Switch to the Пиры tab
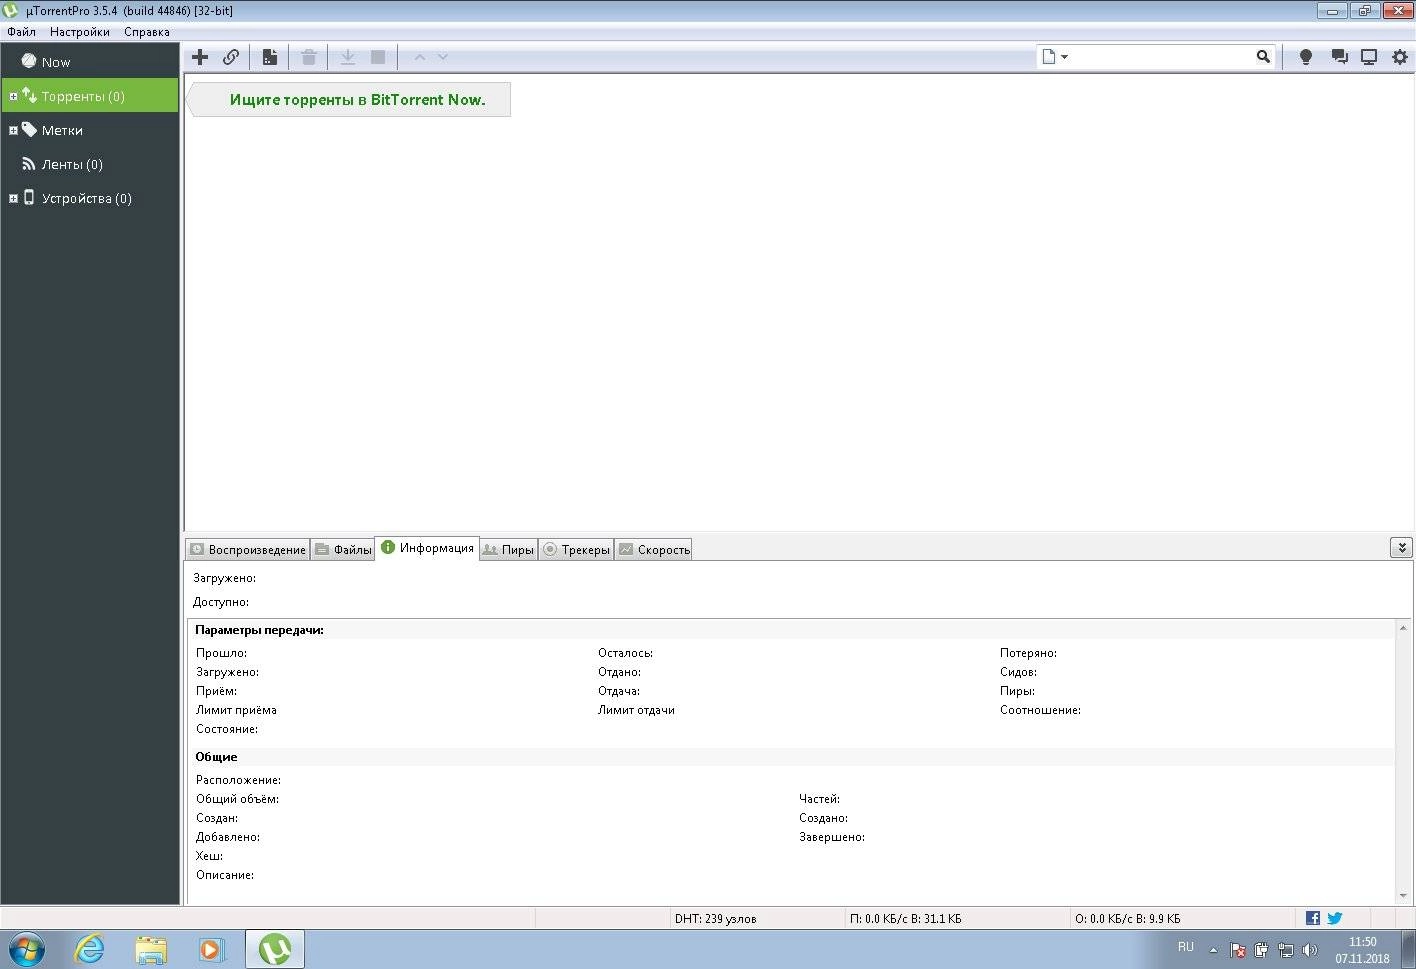This screenshot has width=1416, height=969. (x=508, y=549)
